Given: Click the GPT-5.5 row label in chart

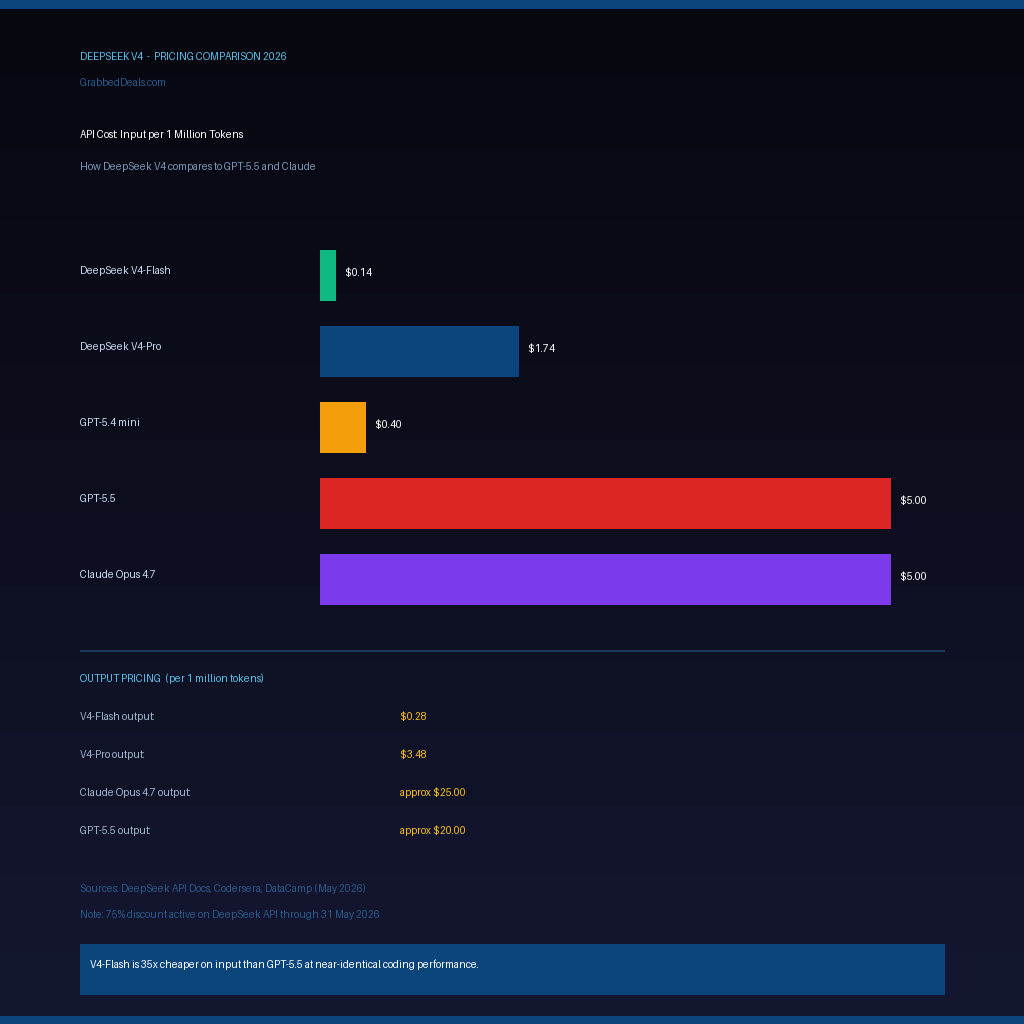Looking at the screenshot, I should click(x=97, y=498).
